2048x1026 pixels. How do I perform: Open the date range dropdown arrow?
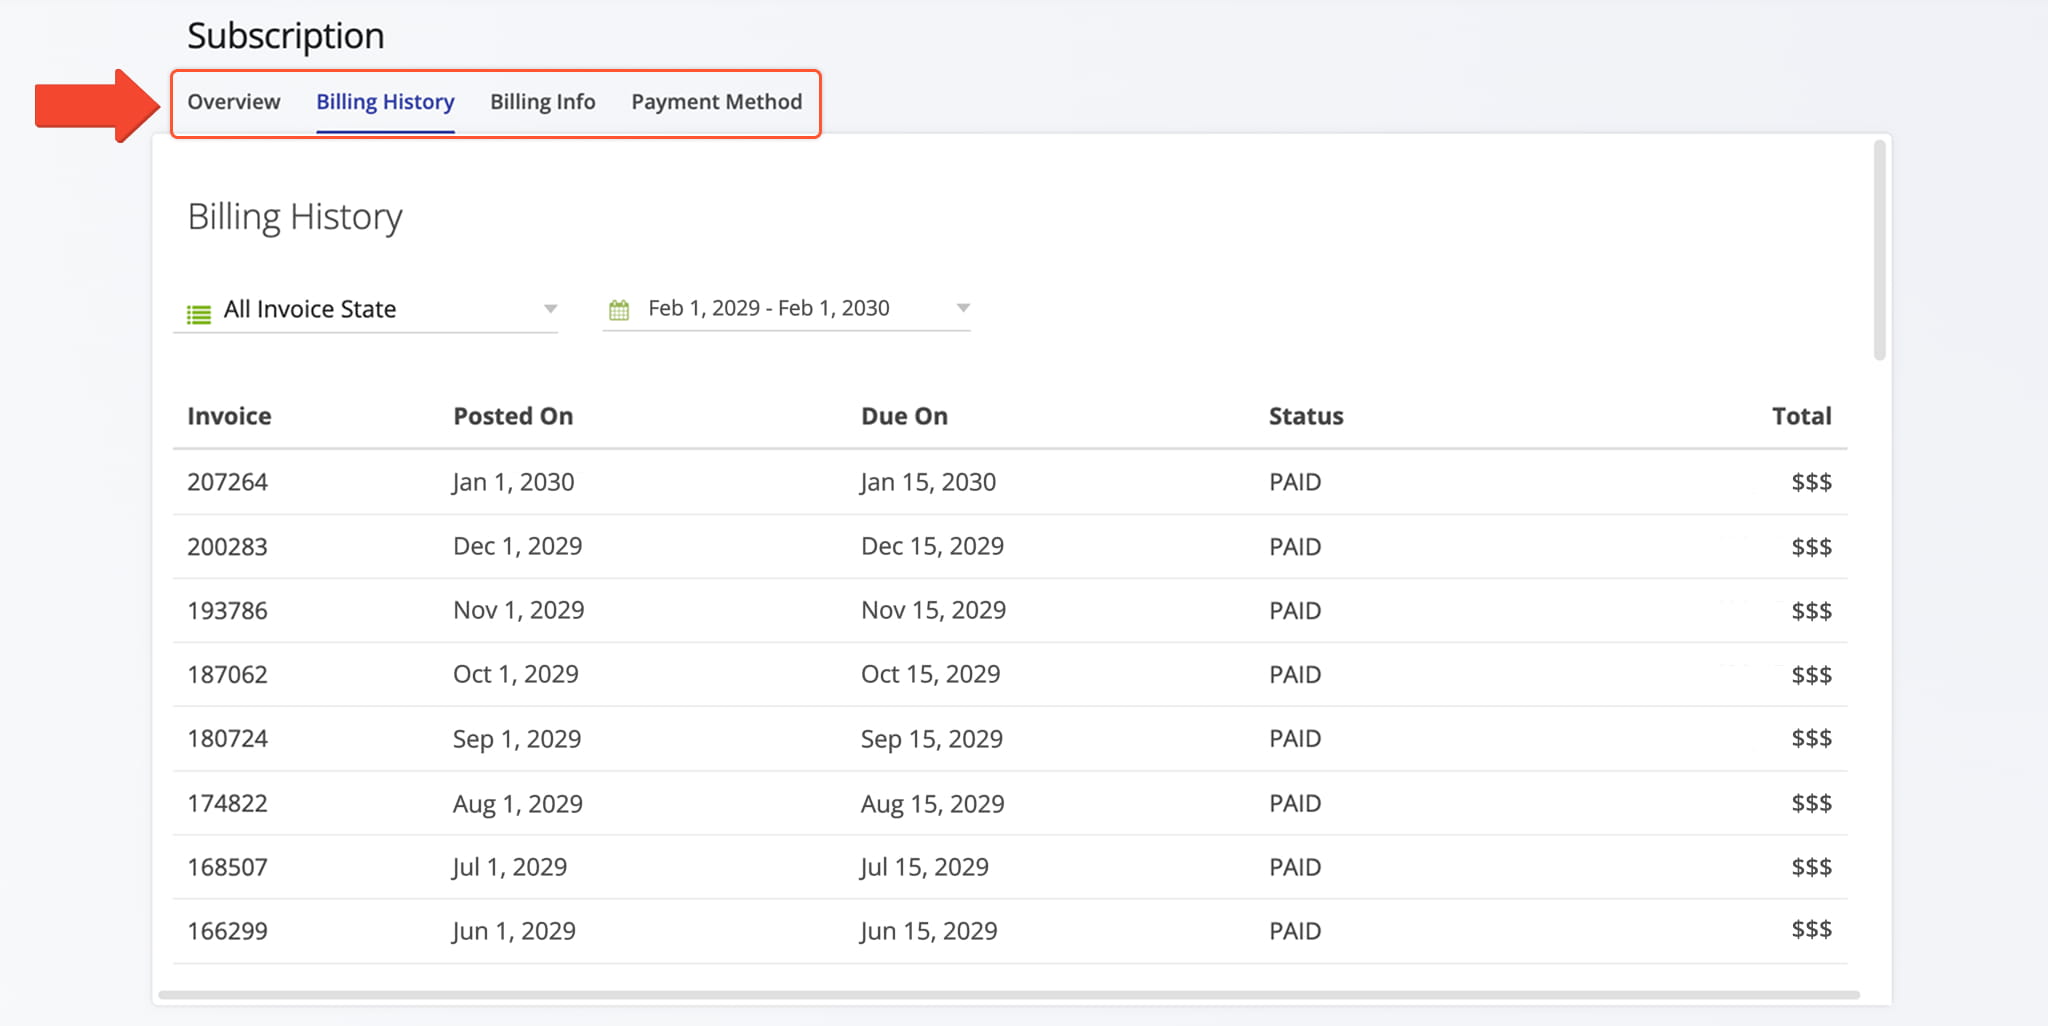tap(963, 308)
